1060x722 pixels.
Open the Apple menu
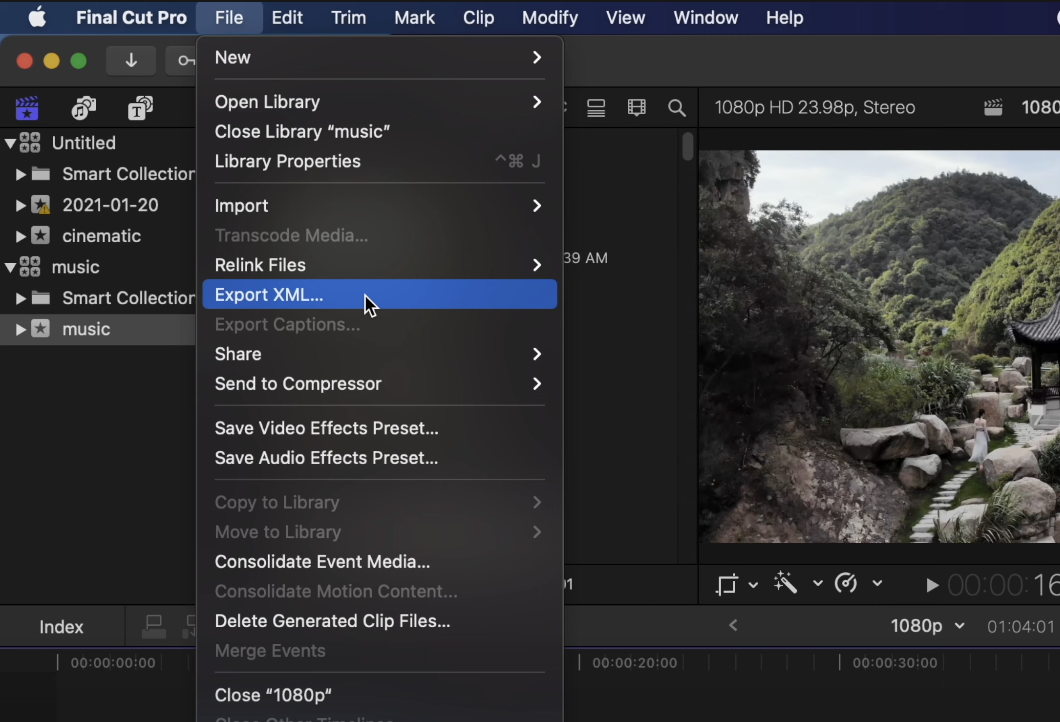[x=37, y=18]
